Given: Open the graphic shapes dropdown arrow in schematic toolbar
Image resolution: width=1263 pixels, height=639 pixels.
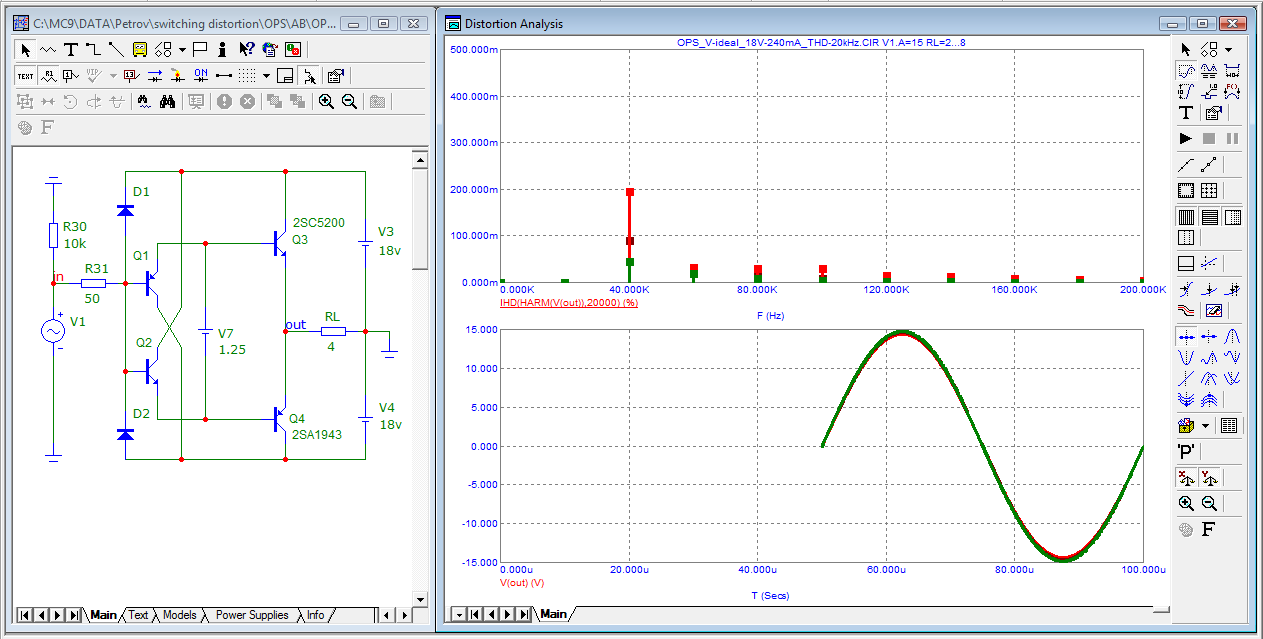Looking at the screenshot, I should tap(183, 49).
